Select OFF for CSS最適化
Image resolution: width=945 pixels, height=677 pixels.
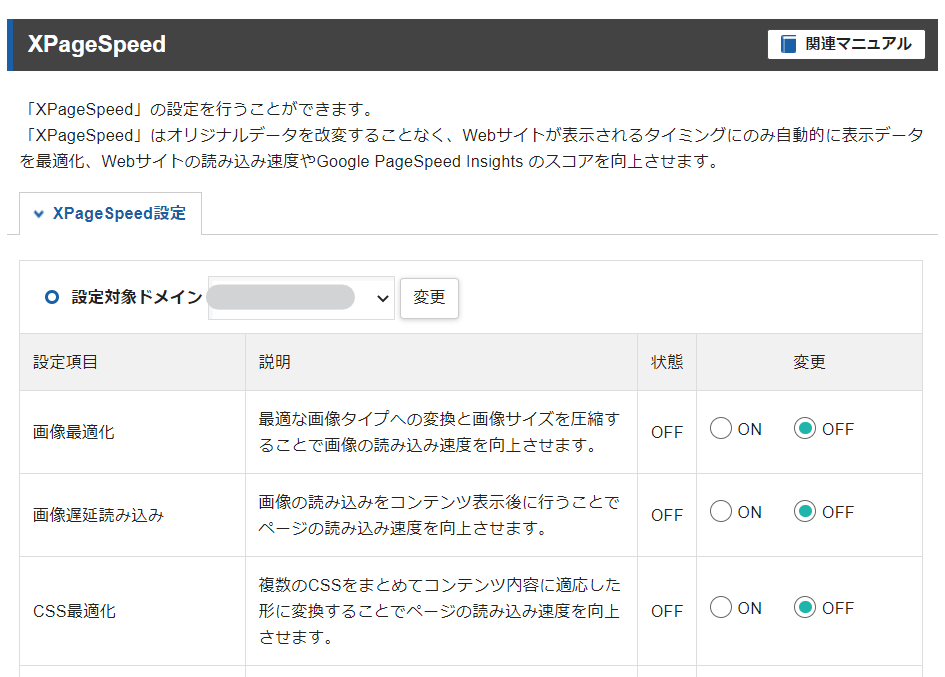pyautogui.click(x=805, y=607)
